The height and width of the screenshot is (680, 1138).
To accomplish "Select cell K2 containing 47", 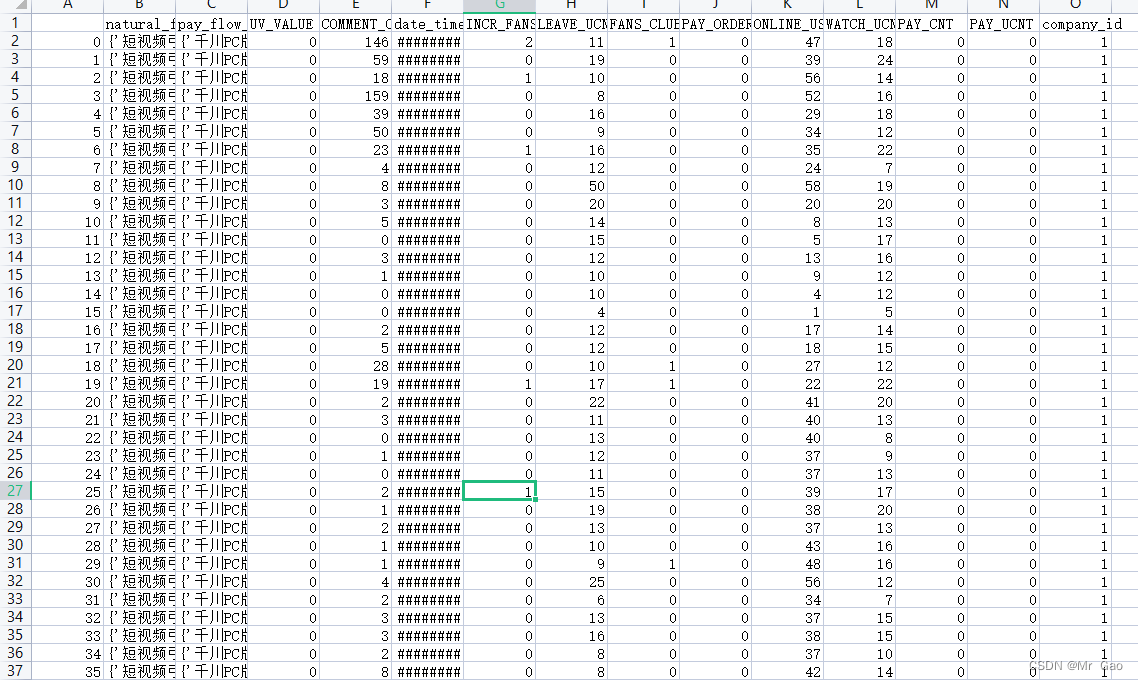I will click(x=787, y=42).
